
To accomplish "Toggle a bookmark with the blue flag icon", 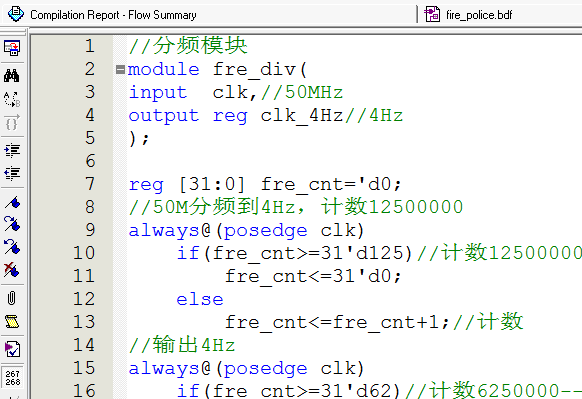I will tap(12, 202).
